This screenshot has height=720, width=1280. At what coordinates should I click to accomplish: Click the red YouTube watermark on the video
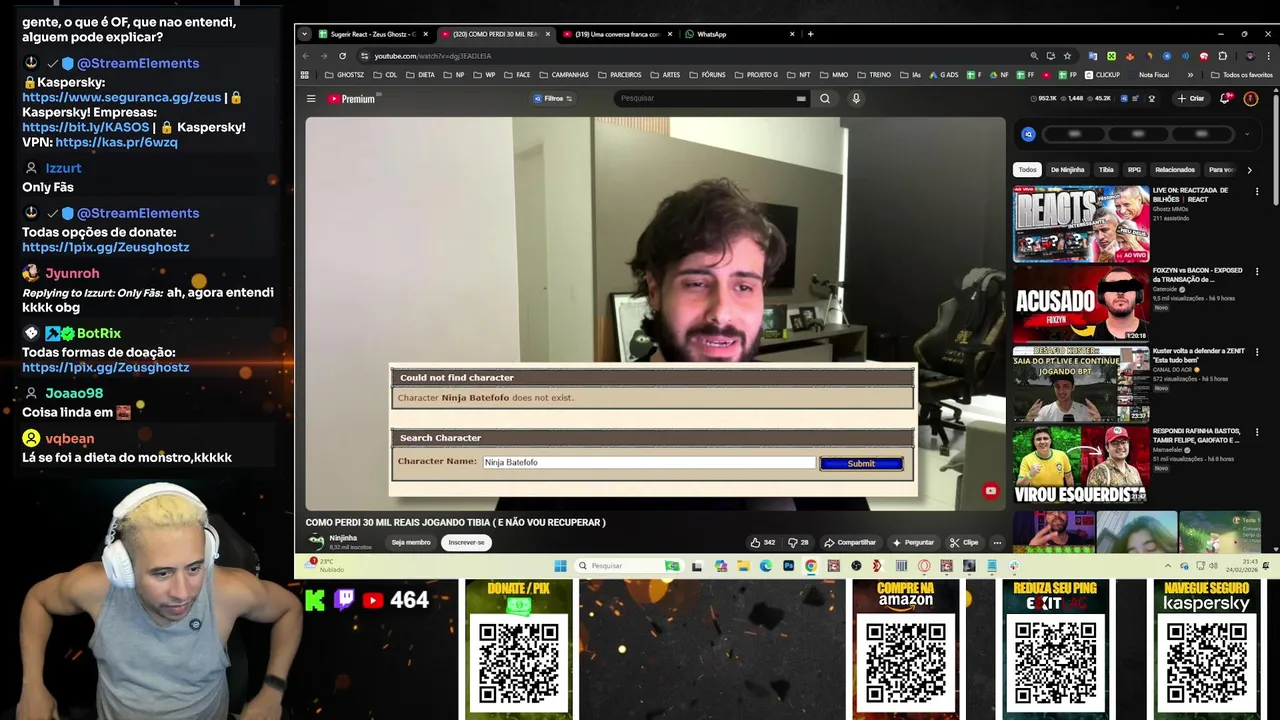click(990, 491)
